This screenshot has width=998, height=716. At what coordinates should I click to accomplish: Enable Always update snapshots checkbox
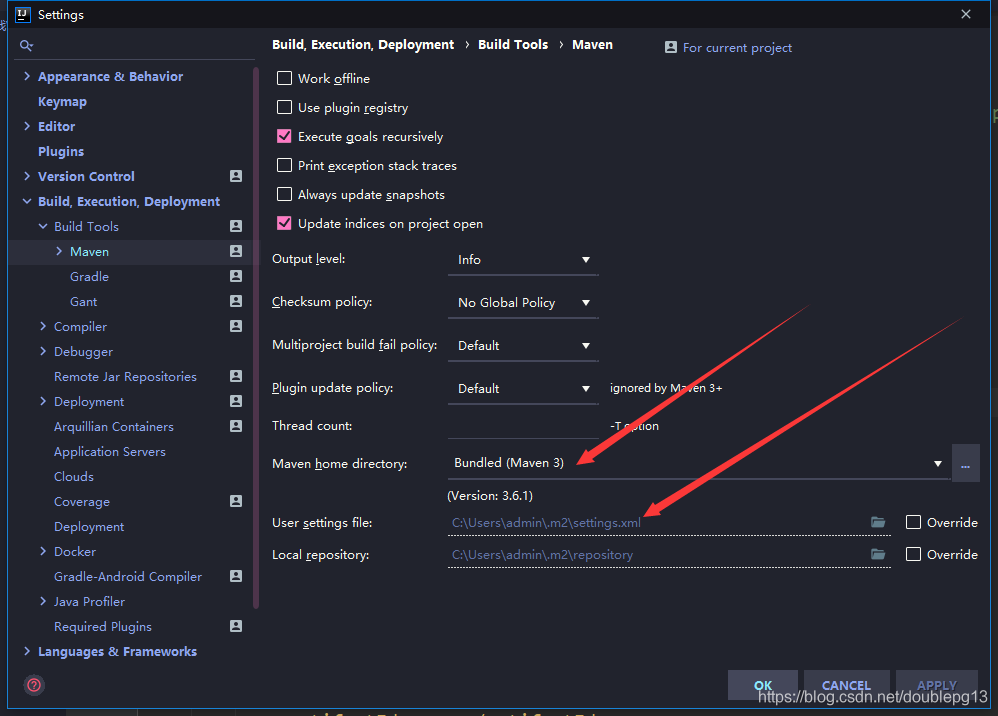point(285,194)
